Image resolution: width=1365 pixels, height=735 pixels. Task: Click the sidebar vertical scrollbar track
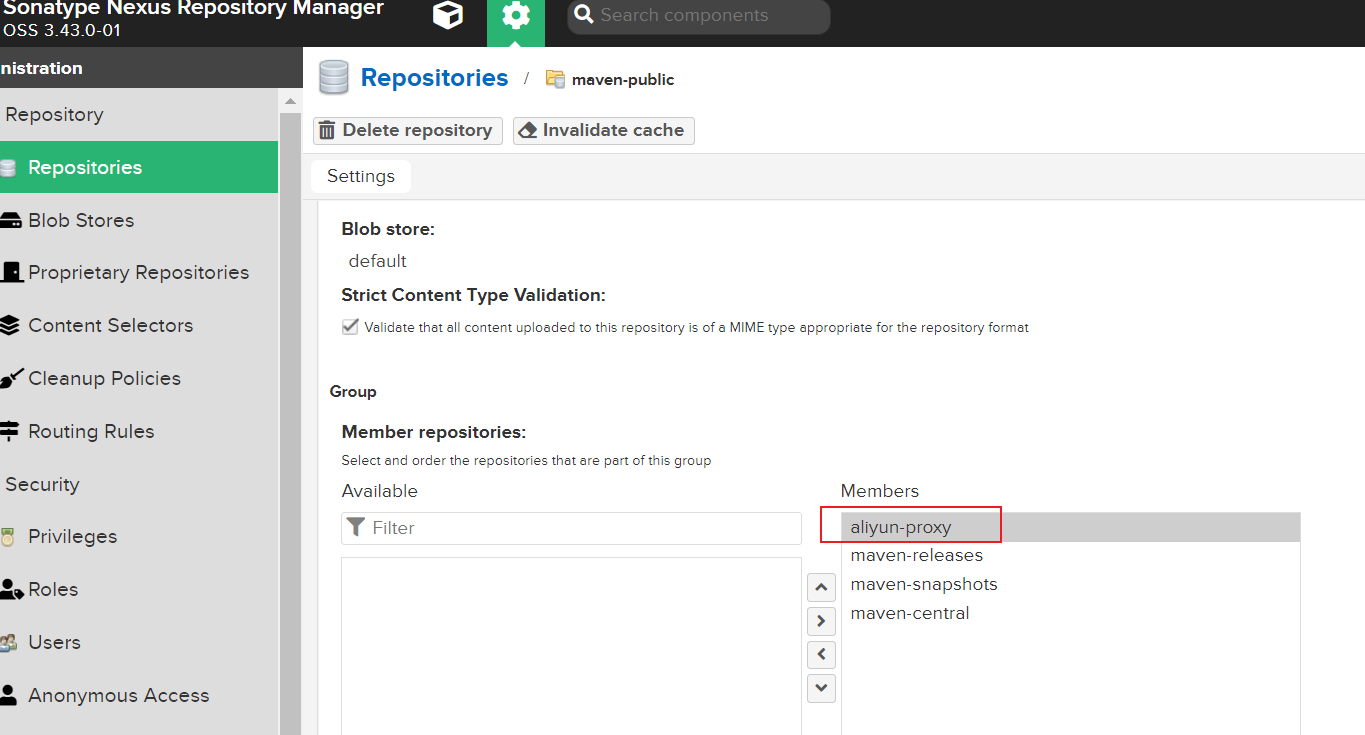(290, 423)
